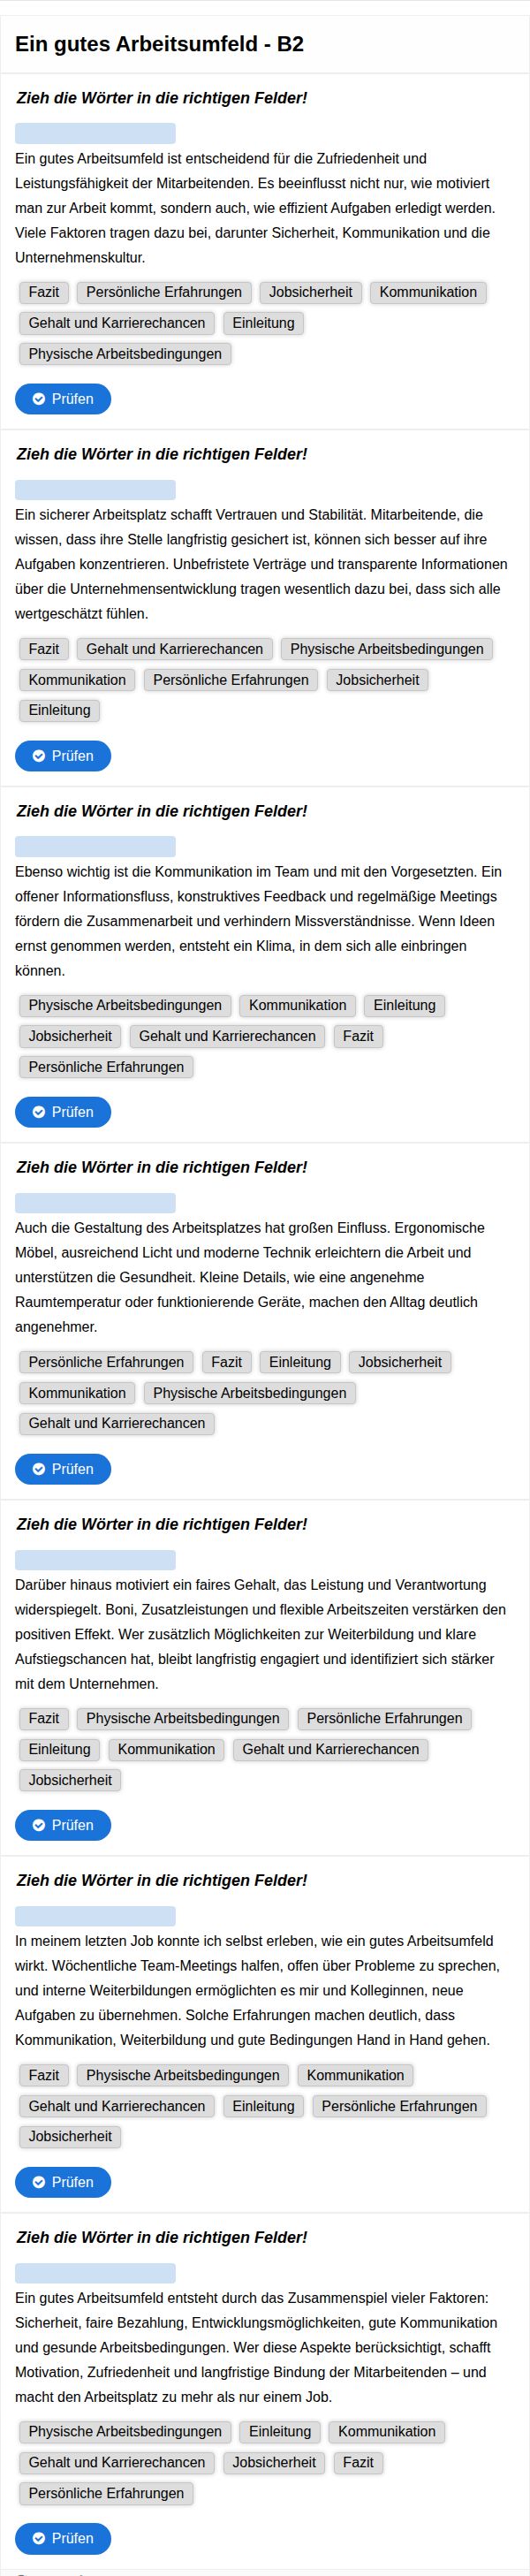Click the checkmark icon on Prüfen below 'Darüber hinaus' text
This screenshot has height=2576, width=530.
point(39,1825)
